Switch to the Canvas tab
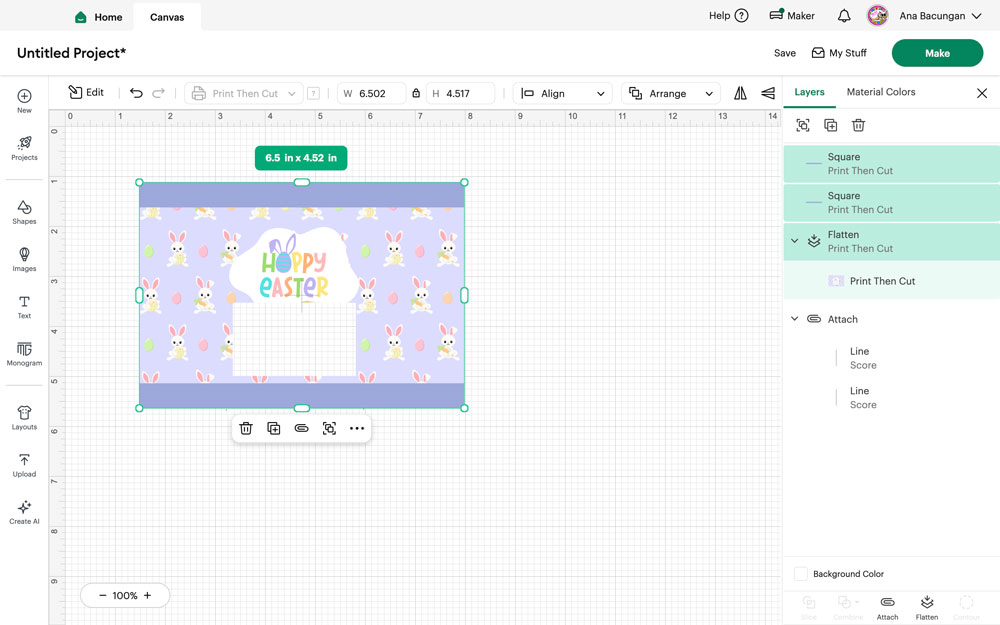 [x=167, y=17]
